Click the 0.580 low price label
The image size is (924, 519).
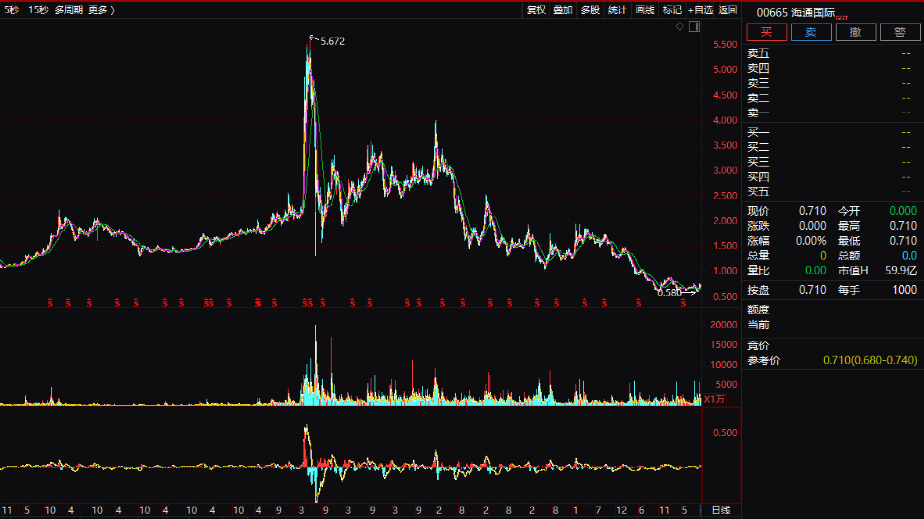[669, 292]
